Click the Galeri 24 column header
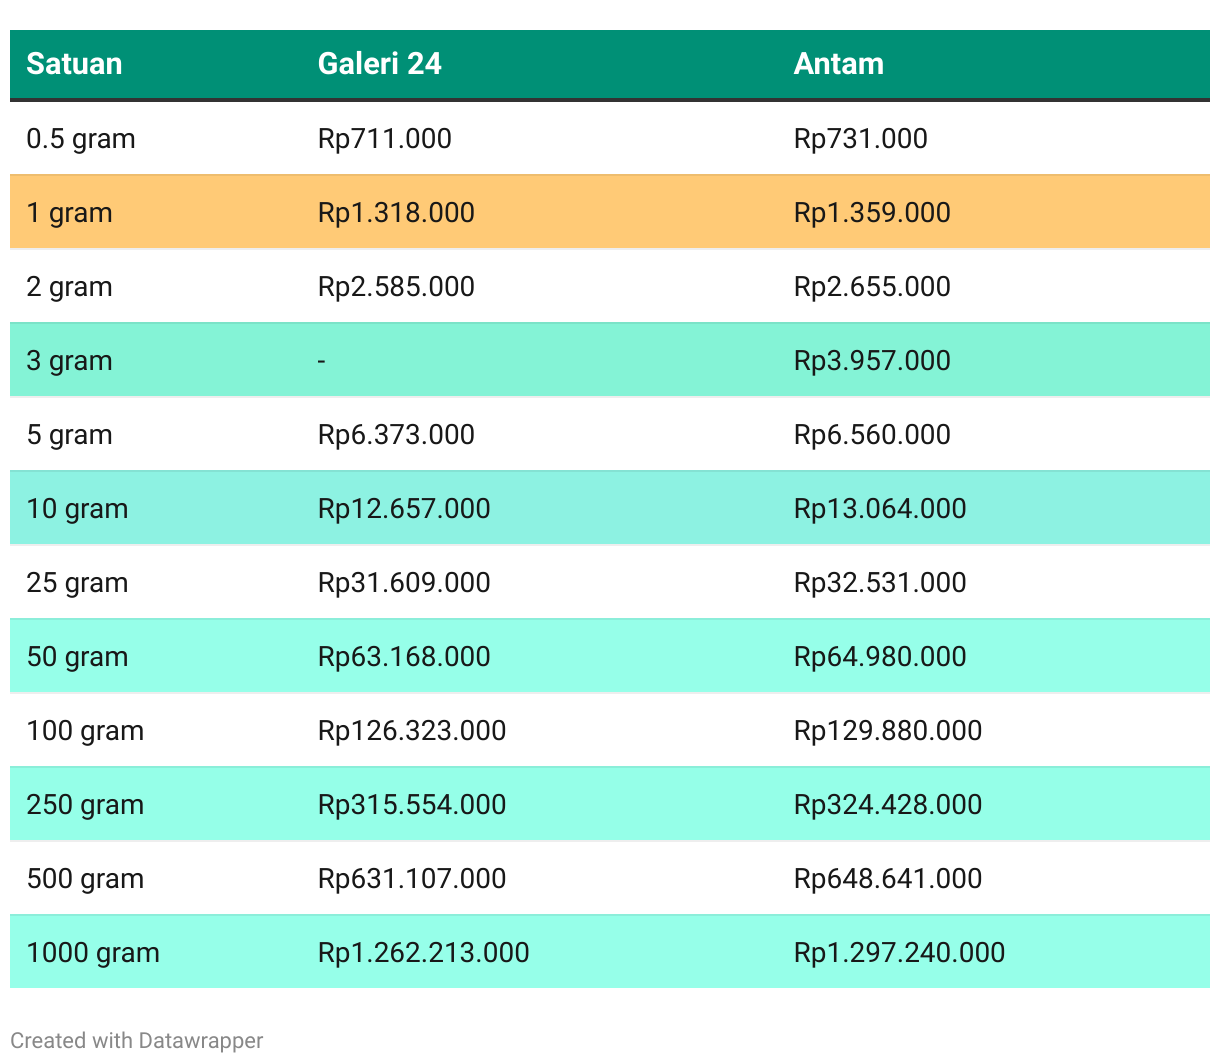The width and height of the screenshot is (1220, 1064). coord(379,64)
